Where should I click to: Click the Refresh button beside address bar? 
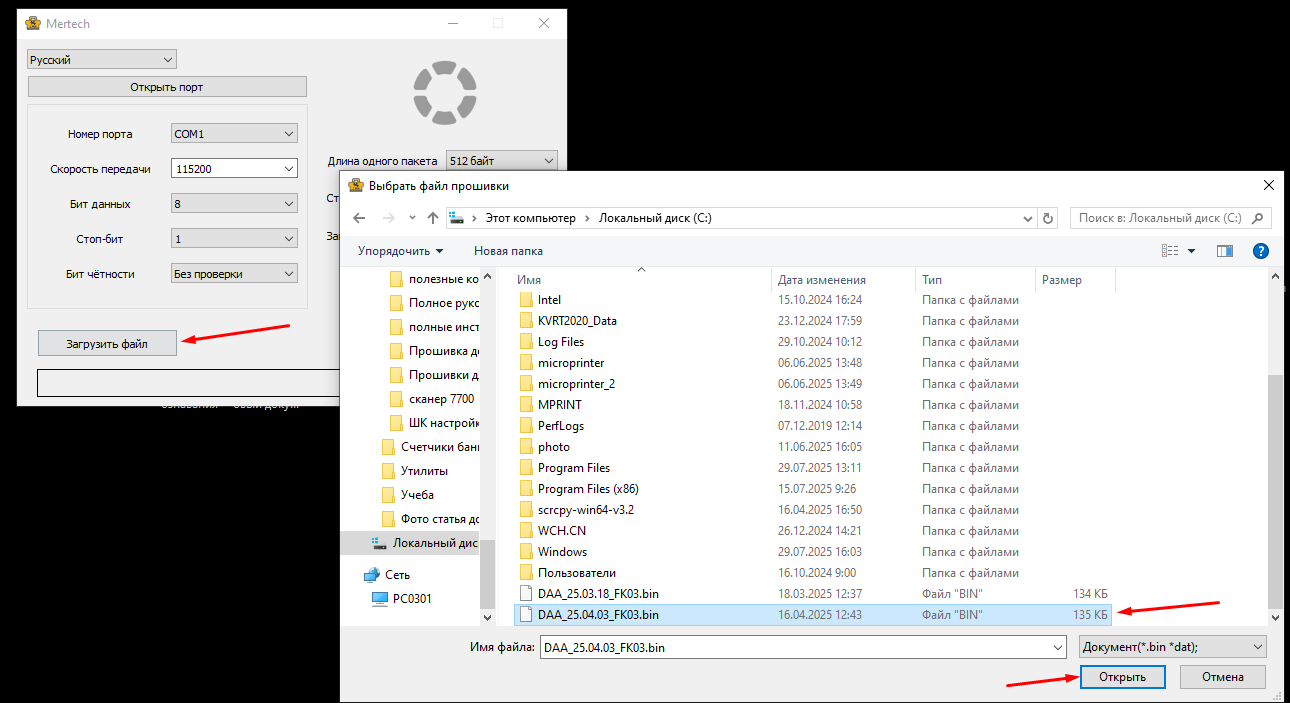coord(1048,218)
